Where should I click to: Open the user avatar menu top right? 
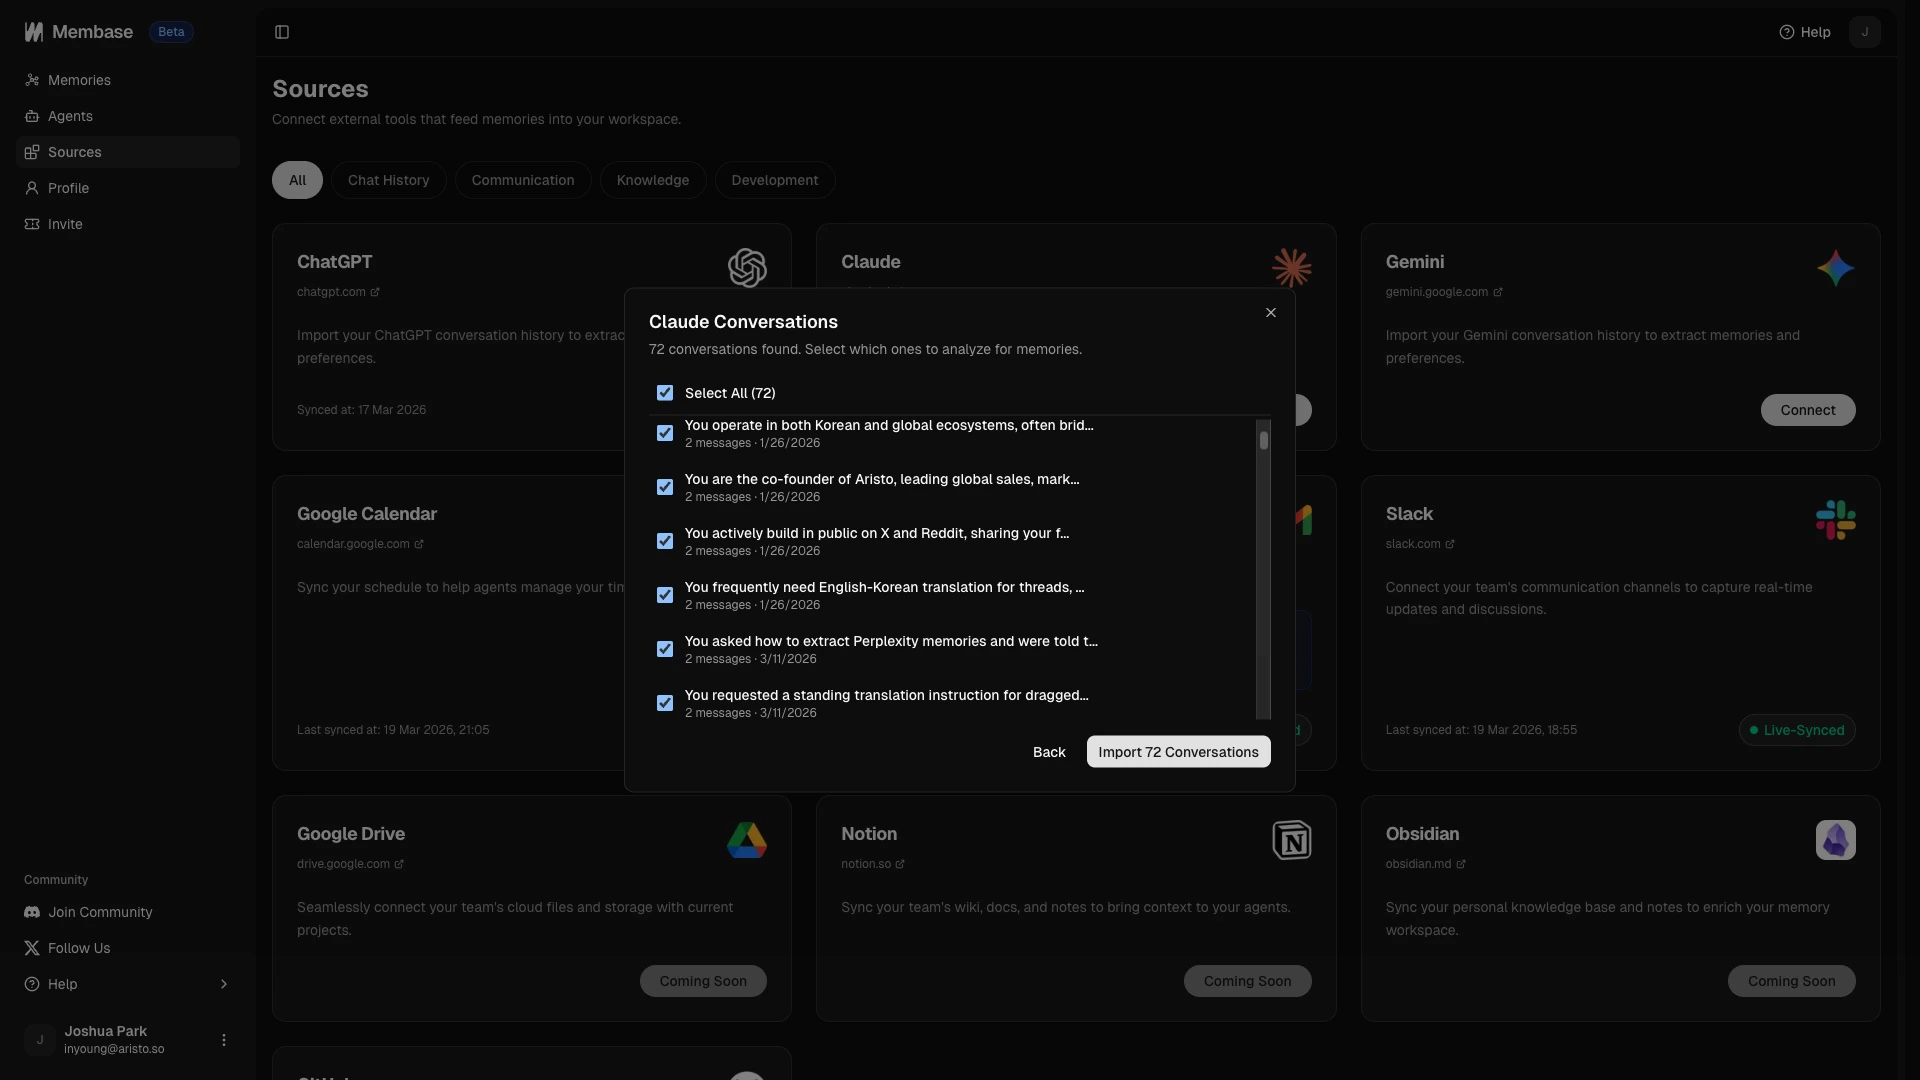pos(1864,32)
